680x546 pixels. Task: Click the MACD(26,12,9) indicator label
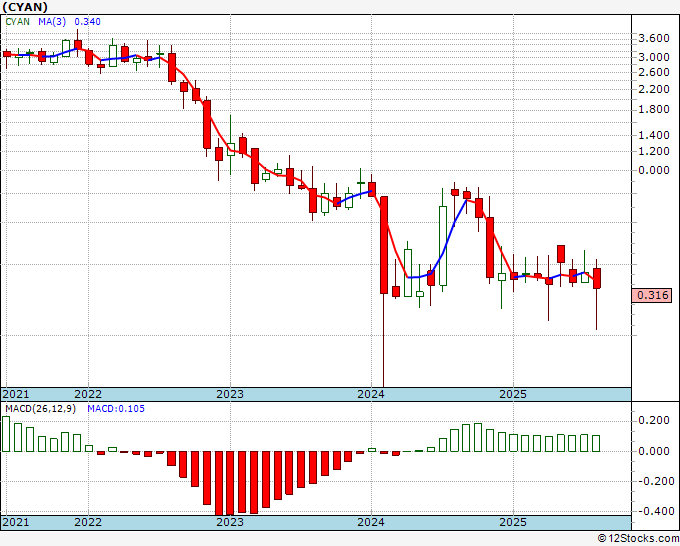[39, 408]
